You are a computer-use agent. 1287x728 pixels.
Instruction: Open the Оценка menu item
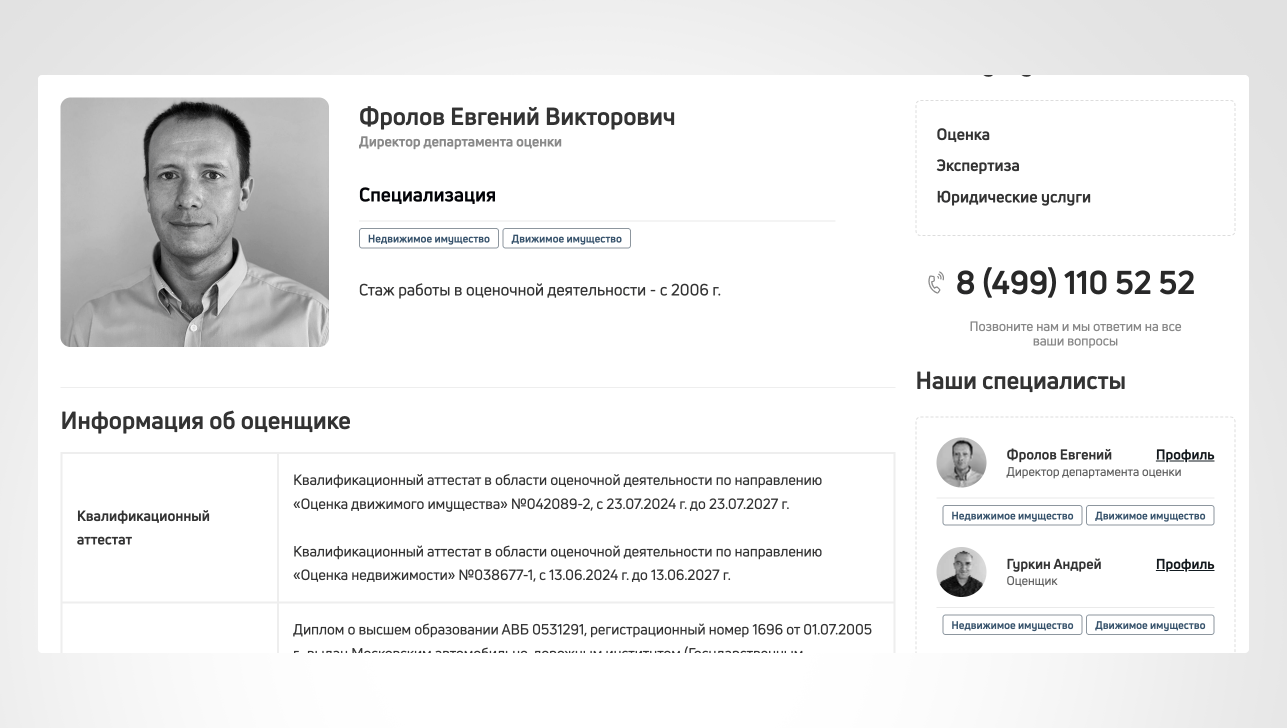[963, 134]
